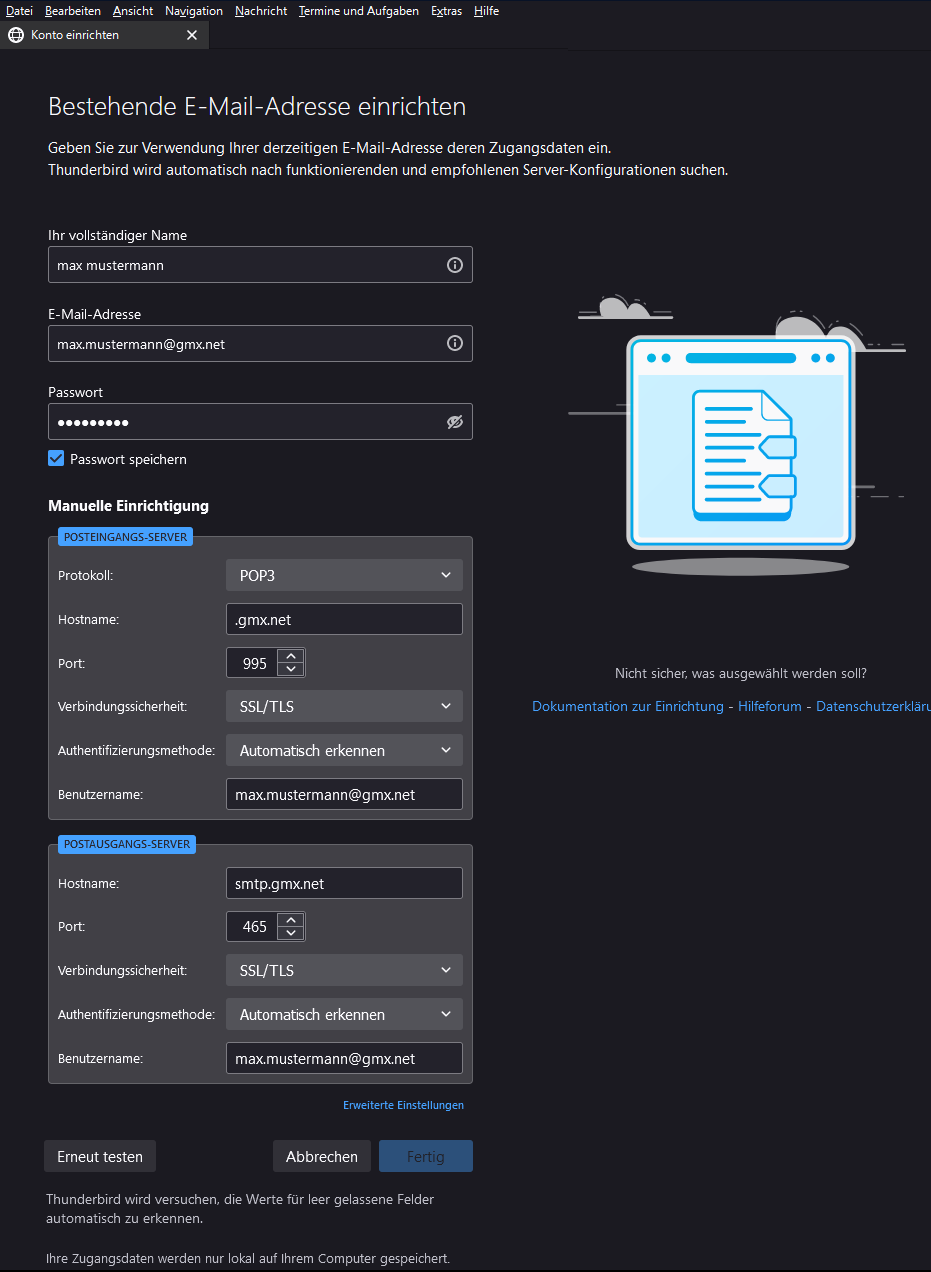The height and width of the screenshot is (1272, 931).
Task: Open outgoing Authentifizierungsmethode dropdown
Action: point(344,1014)
